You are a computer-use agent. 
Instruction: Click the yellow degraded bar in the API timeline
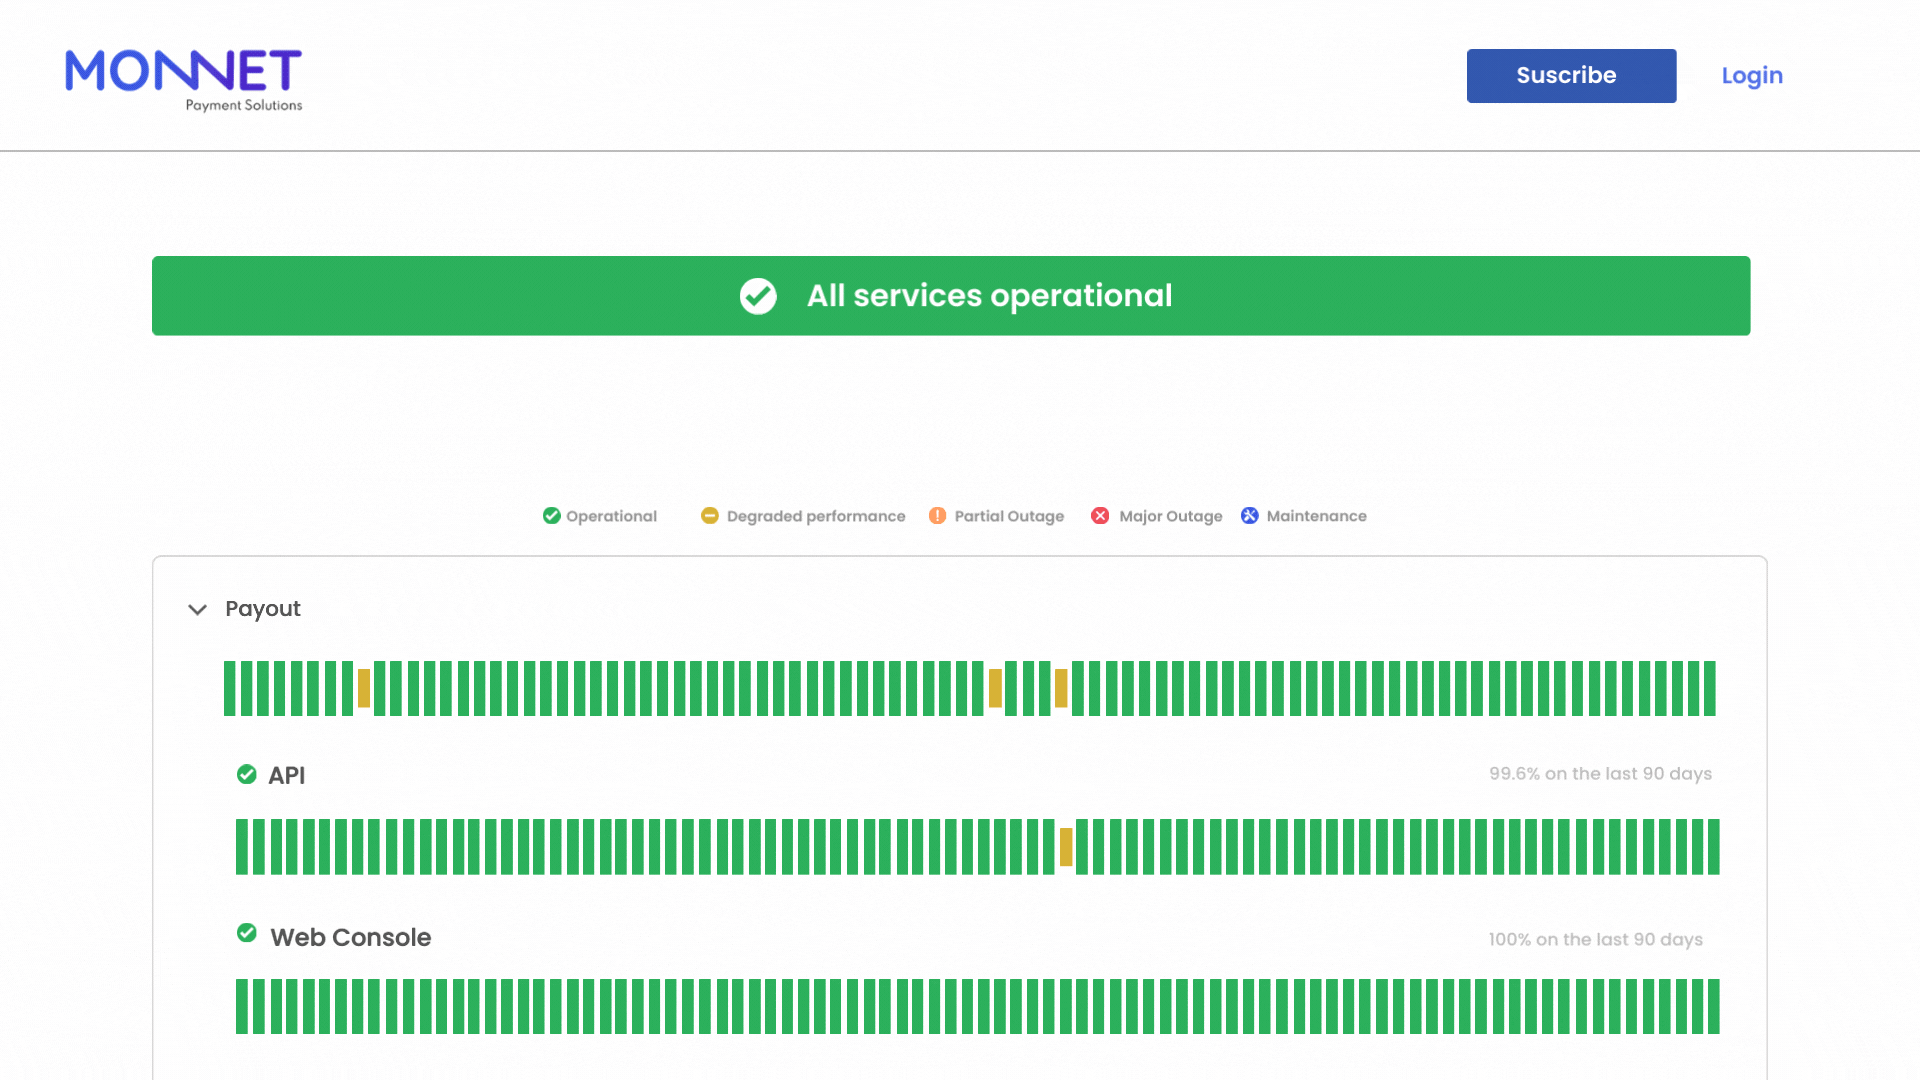[1066, 847]
